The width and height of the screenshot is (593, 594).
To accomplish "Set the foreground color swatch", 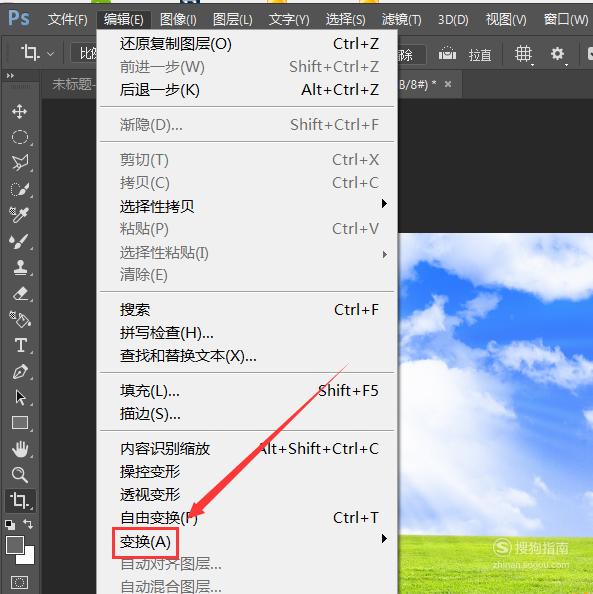I will point(15,545).
